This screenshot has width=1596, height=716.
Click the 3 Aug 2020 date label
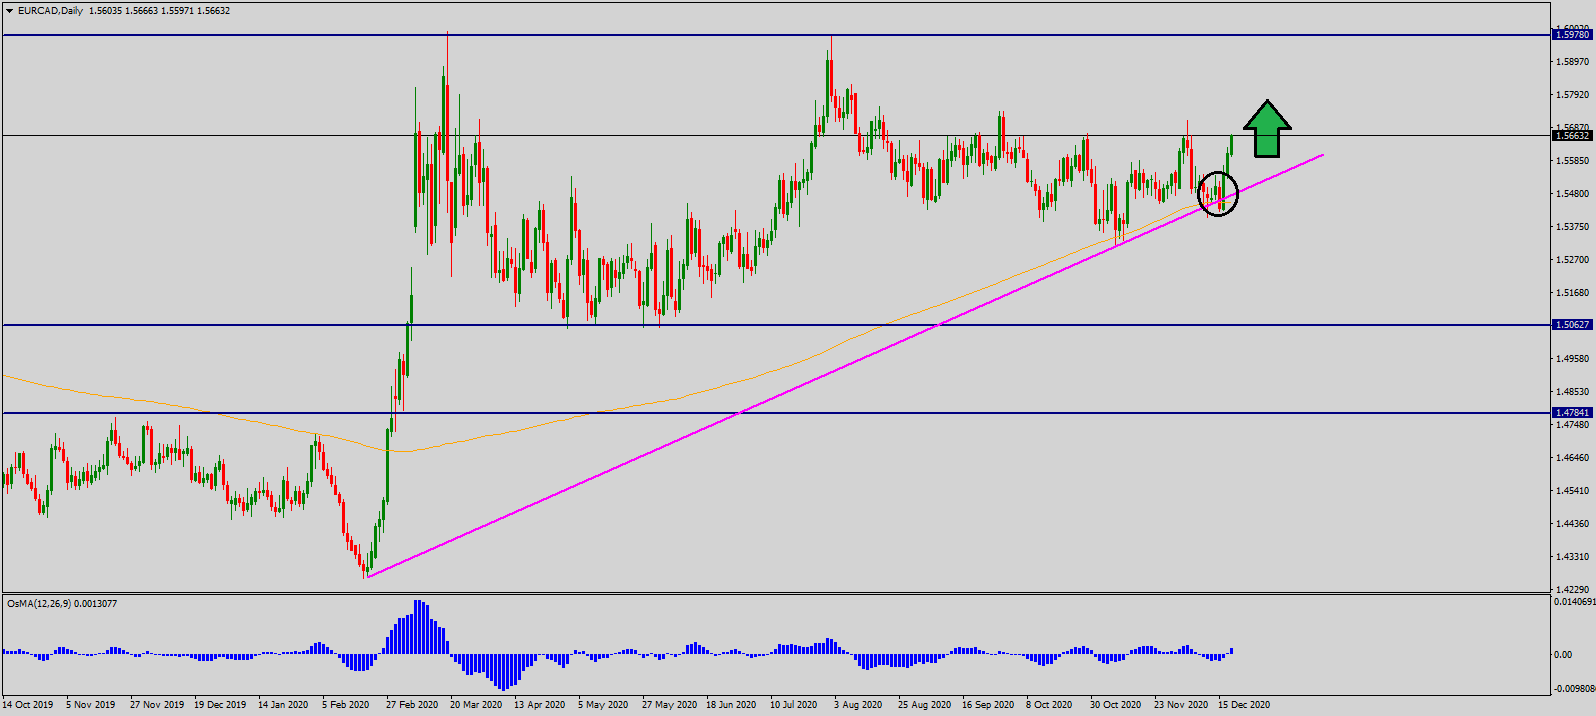tap(858, 705)
